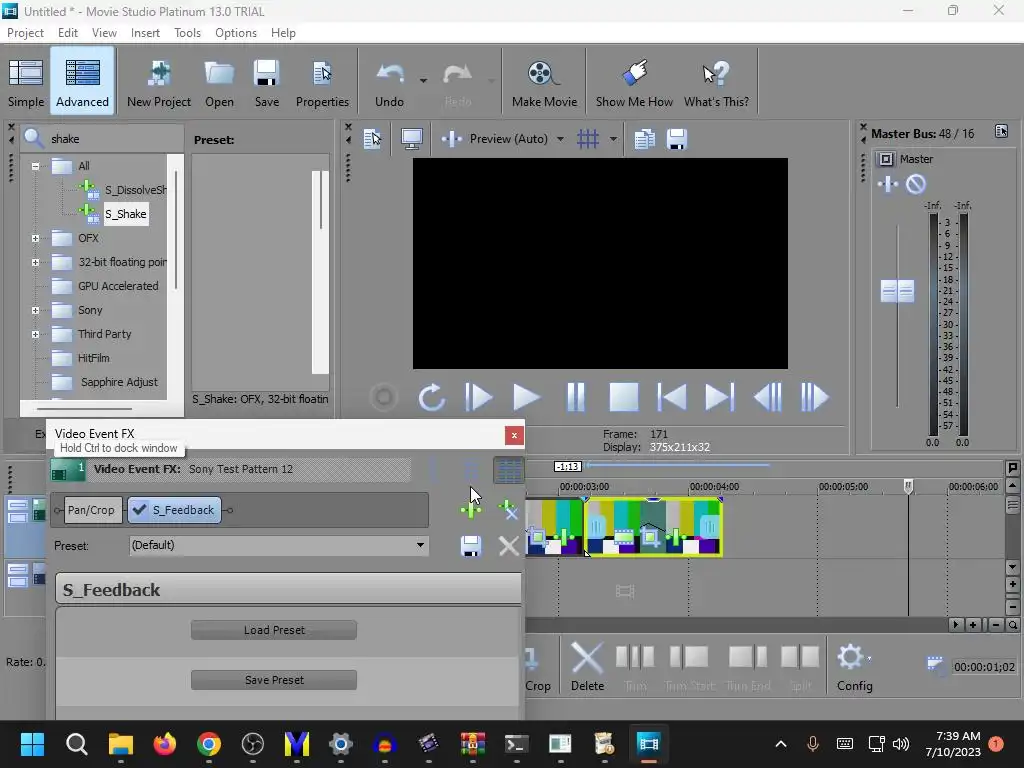
Task: Click Save Preset button
Action: (x=274, y=680)
